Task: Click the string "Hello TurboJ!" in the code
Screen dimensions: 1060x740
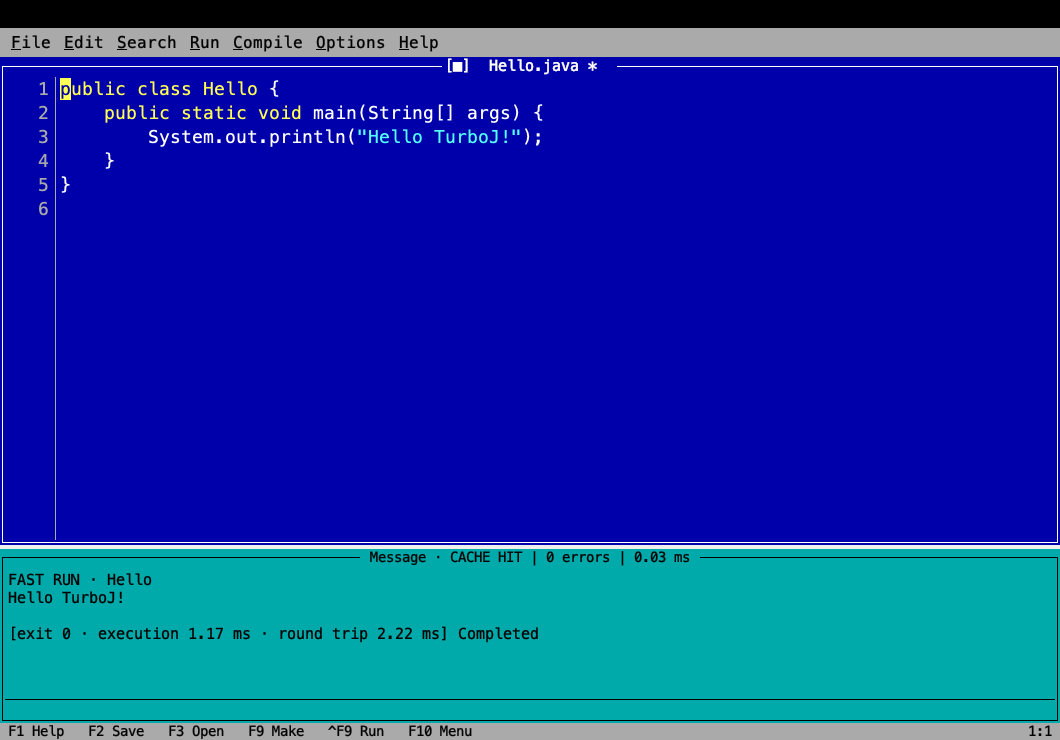Action: click(439, 137)
